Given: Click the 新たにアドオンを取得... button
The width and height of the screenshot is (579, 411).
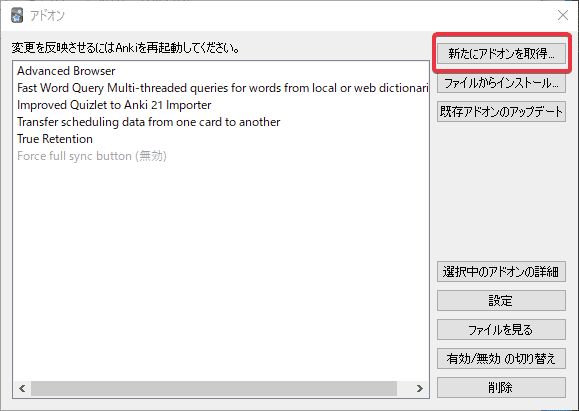Looking at the screenshot, I should point(501,54).
